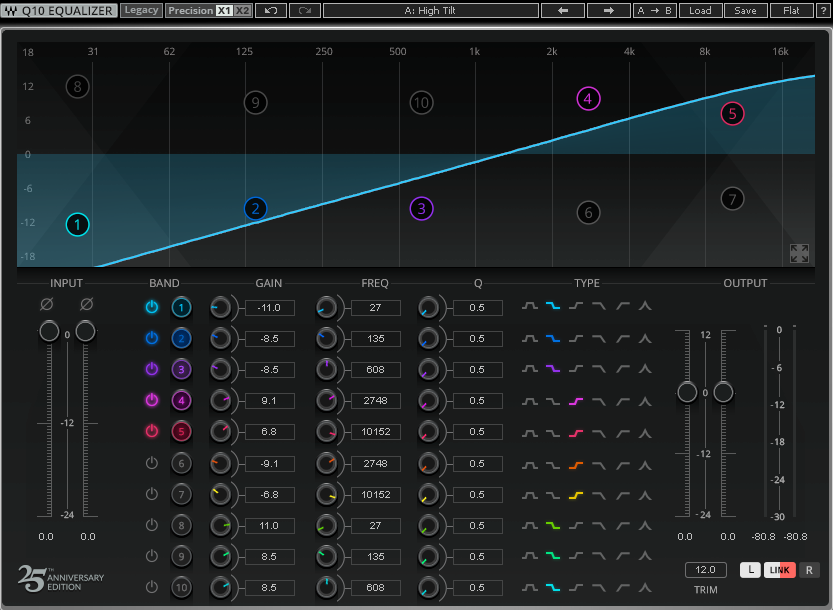Toggle band 3 power button
This screenshot has height=610, width=833.
[152, 368]
